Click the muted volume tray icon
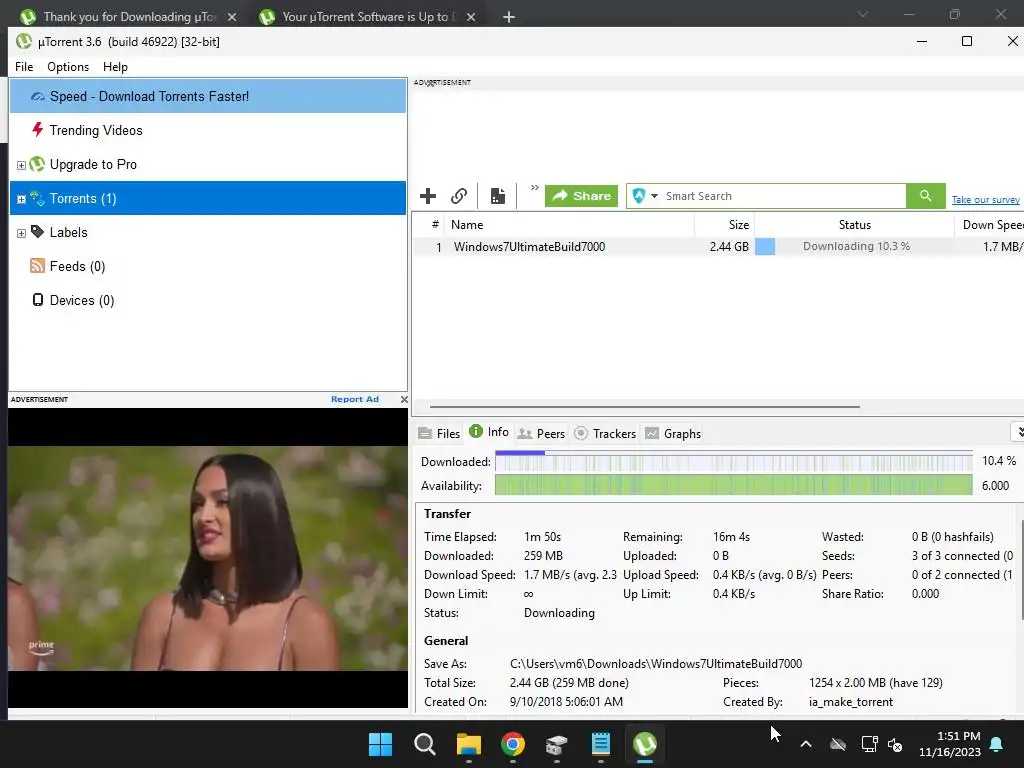The image size is (1024, 768). [895, 744]
